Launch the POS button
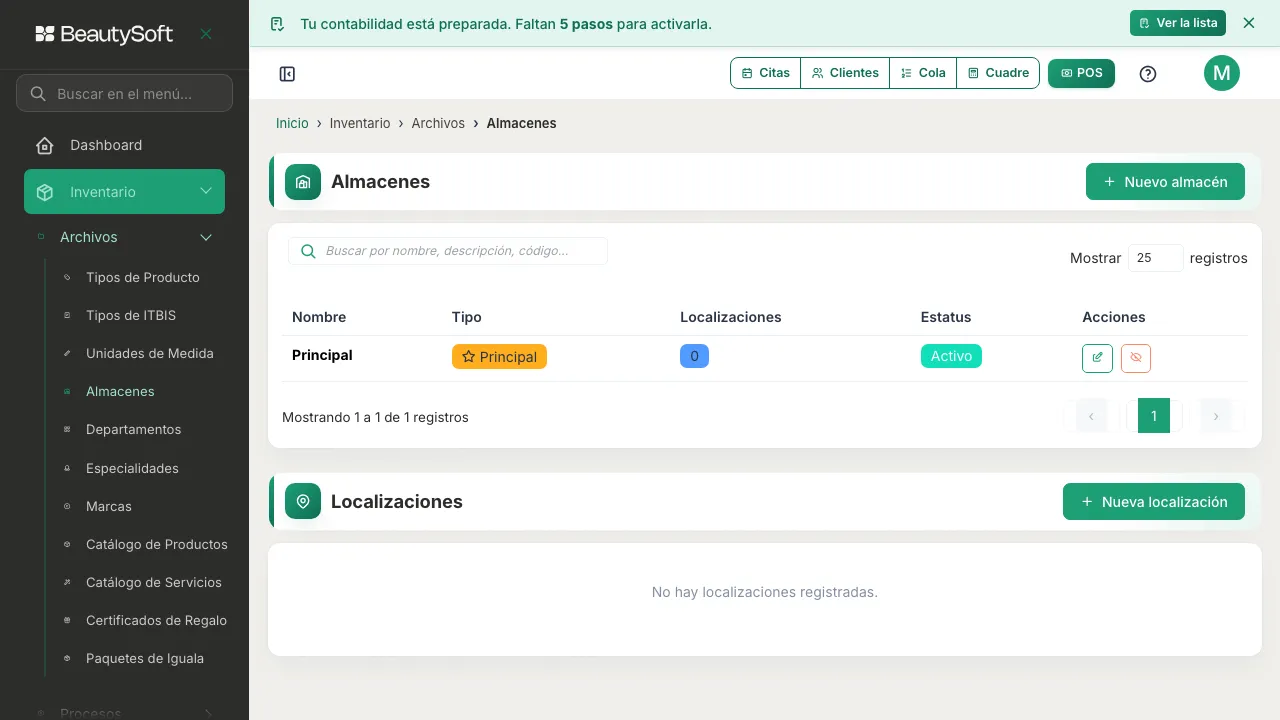The width and height of the screenshot is (1280, 720). 1081,73
